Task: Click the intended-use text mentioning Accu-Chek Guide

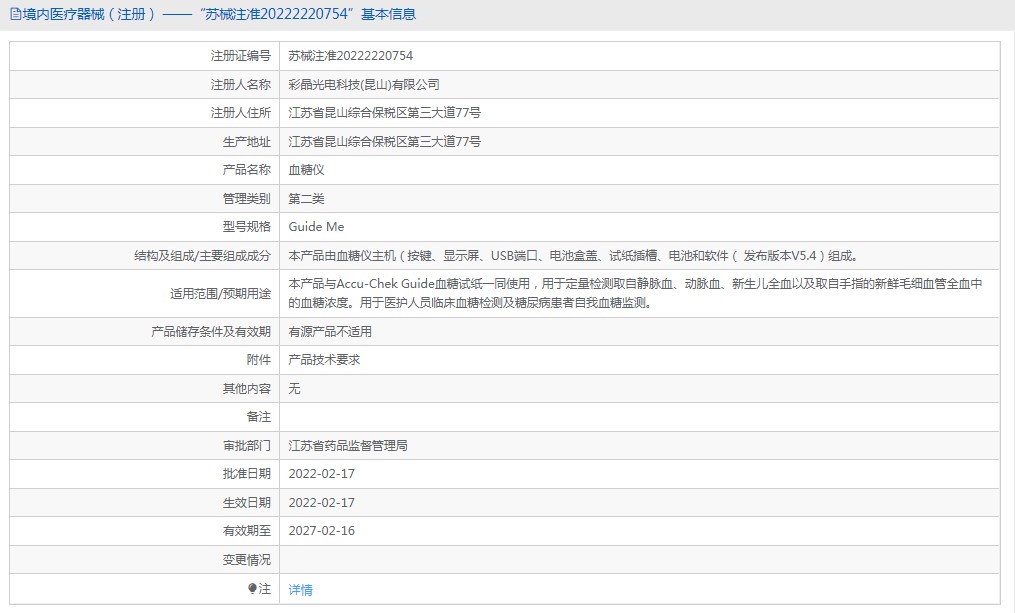Action: tap(635, 293)
